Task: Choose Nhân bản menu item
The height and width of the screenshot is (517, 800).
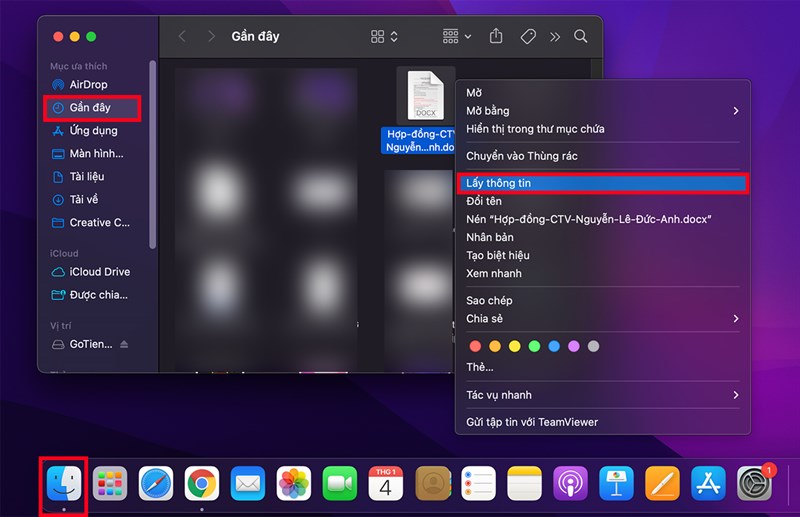Action: (x=603, y=237)
